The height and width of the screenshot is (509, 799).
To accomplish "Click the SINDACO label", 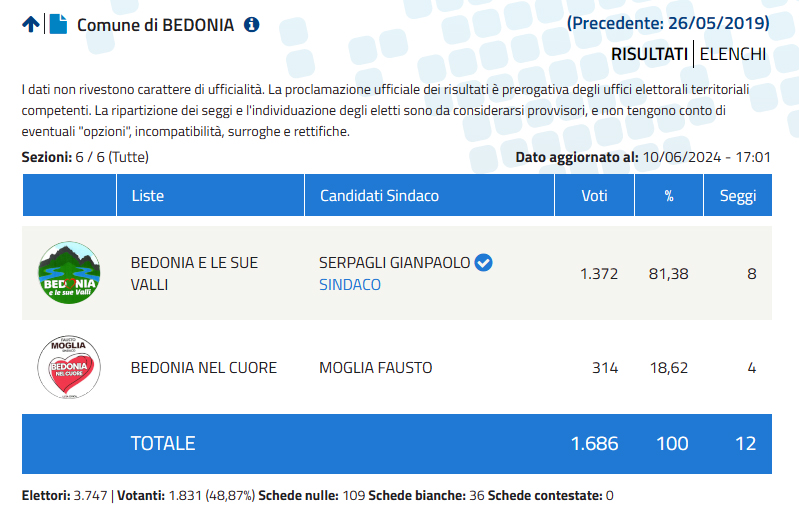I will point(350,284).
